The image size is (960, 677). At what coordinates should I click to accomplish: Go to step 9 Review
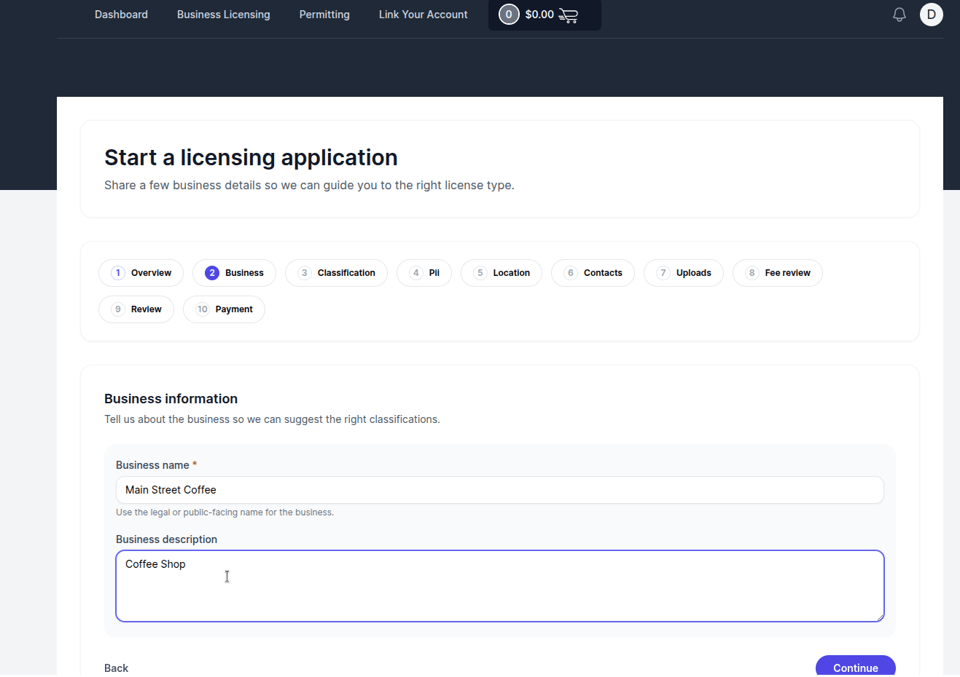[x=137, y=309]
